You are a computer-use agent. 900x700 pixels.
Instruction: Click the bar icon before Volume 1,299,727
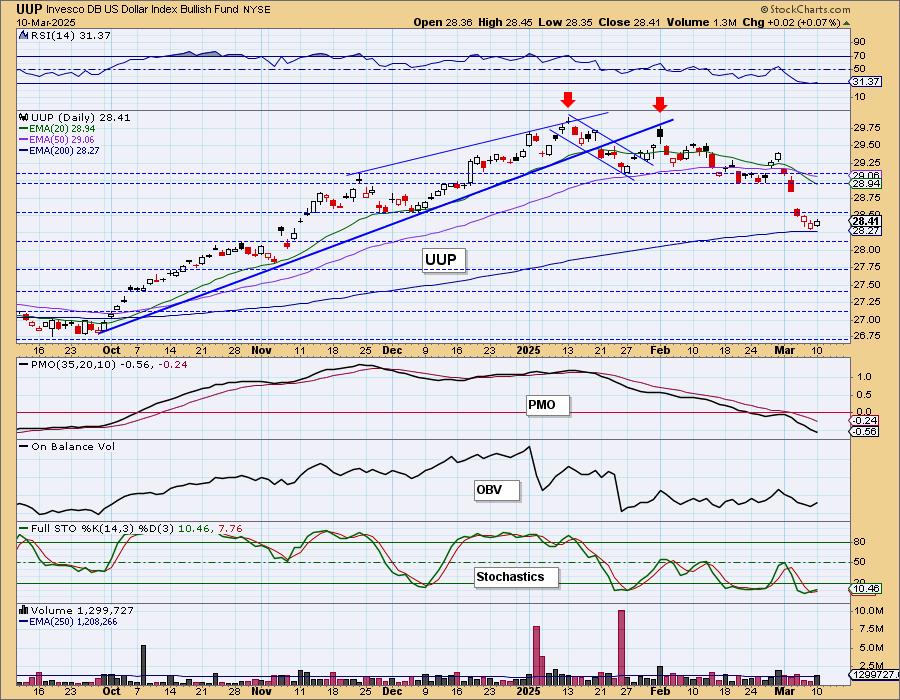(x=24, y=610)
